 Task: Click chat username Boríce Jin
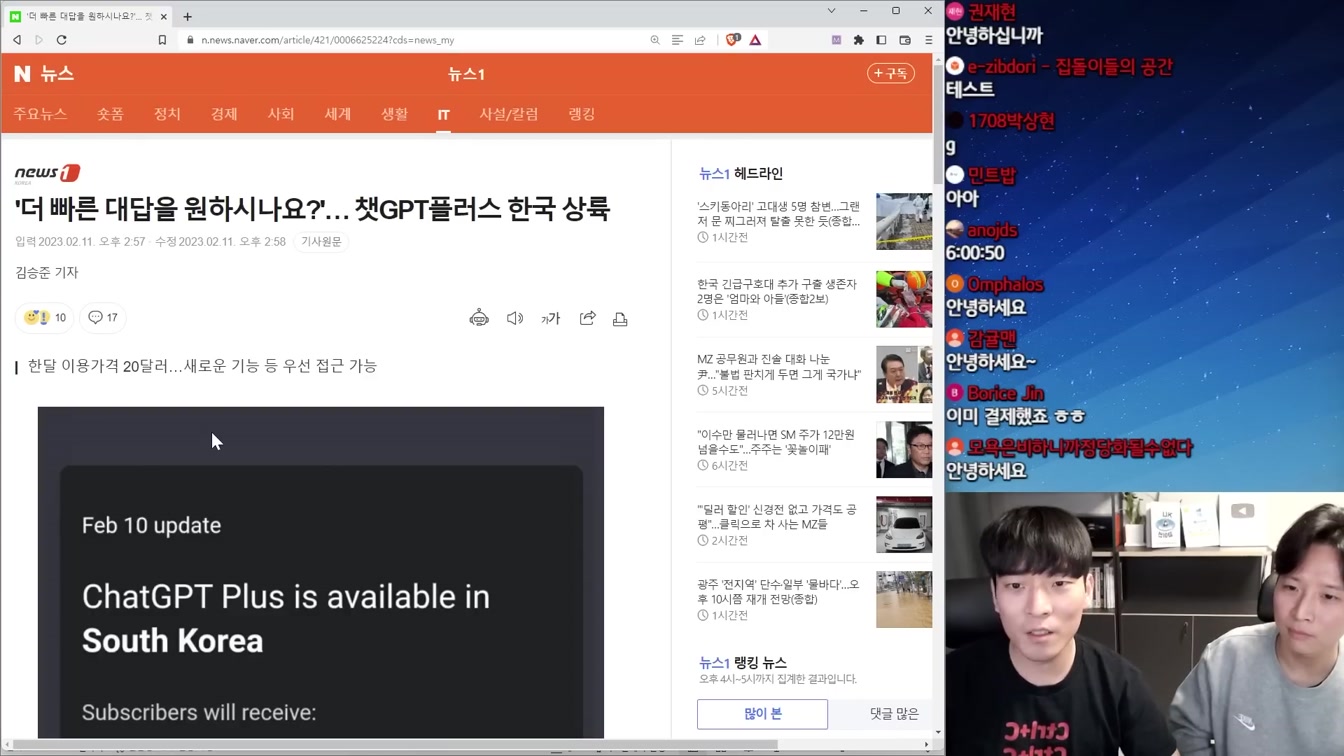pyautogui.click(x=1005, y=393)
